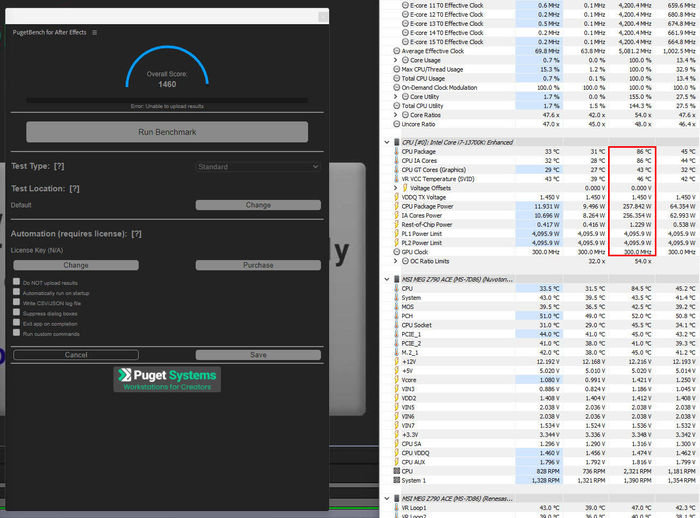Open the PugetBench panel hamburger menu
Screen dimensions: 700x518
[94, 33]
